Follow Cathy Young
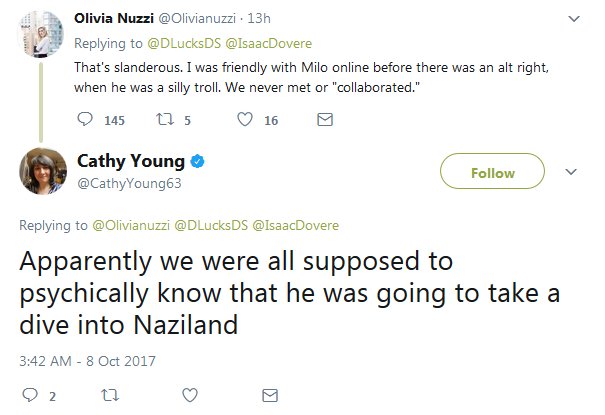The width and height of the screenshot is (605, 415). point(492,172)
